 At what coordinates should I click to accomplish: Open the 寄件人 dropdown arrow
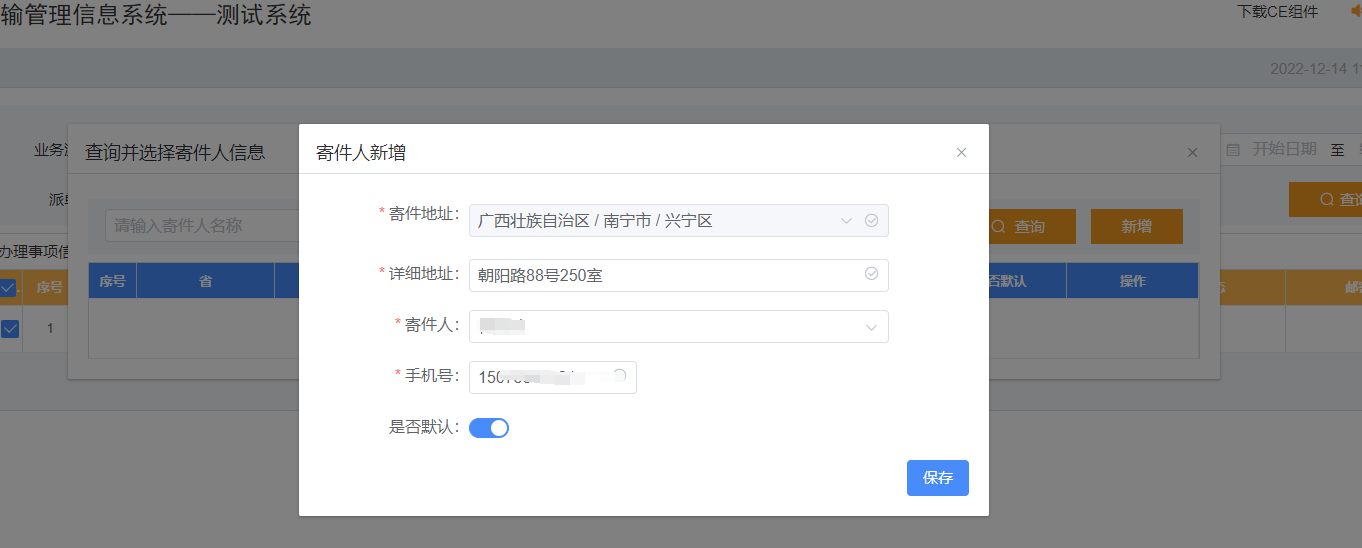click(x=871, y=327)
